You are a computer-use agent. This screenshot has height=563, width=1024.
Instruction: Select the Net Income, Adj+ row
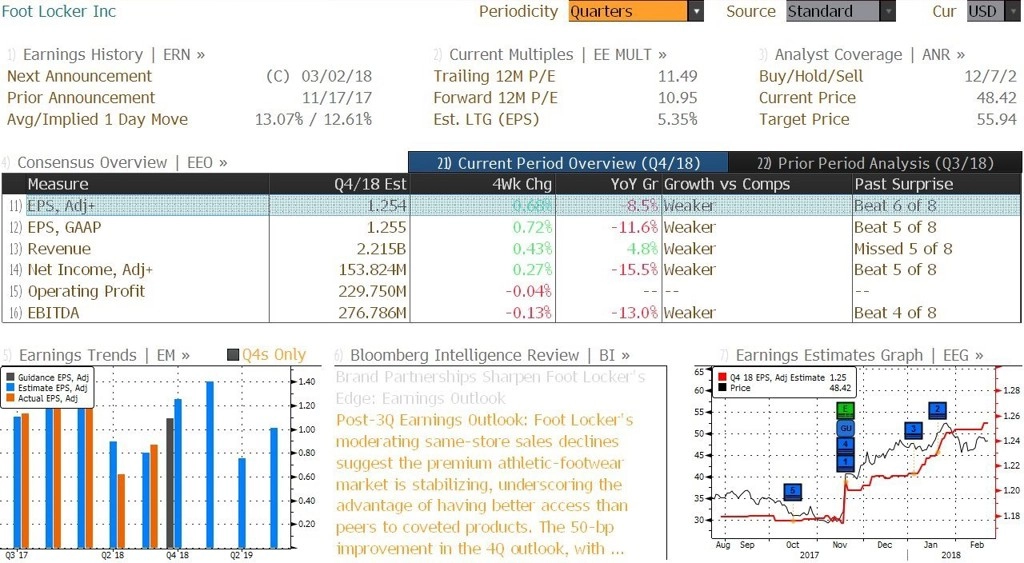[x=511, y=270]
